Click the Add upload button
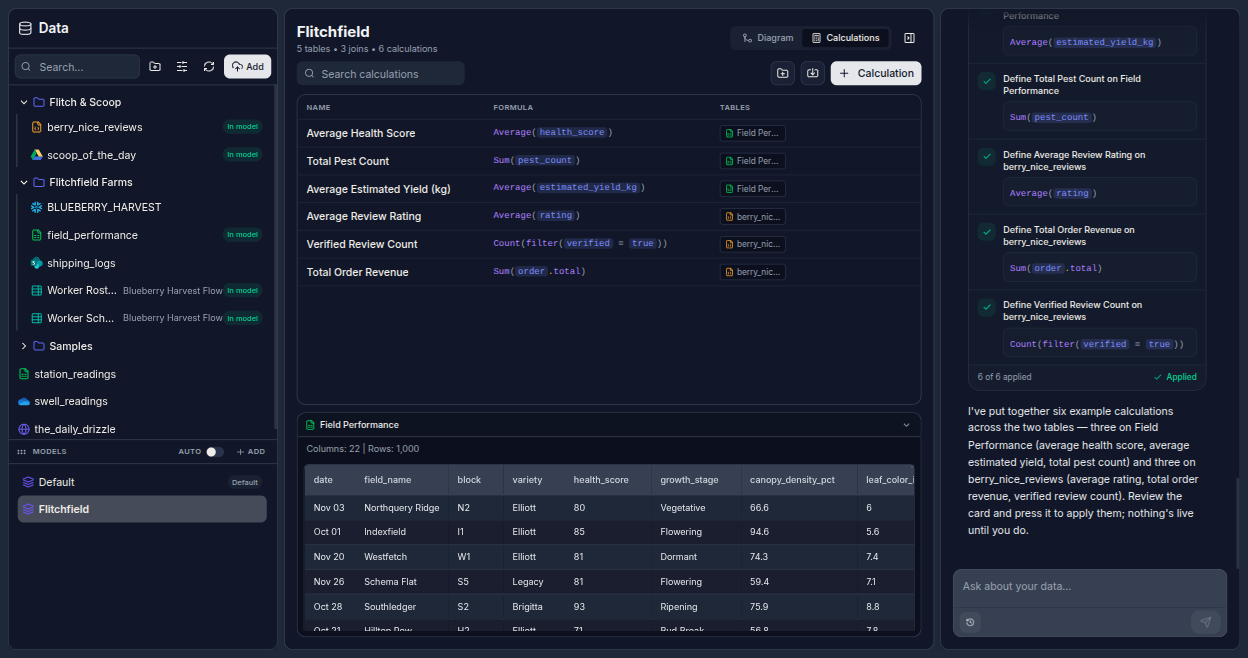 (x=247, y=67)
